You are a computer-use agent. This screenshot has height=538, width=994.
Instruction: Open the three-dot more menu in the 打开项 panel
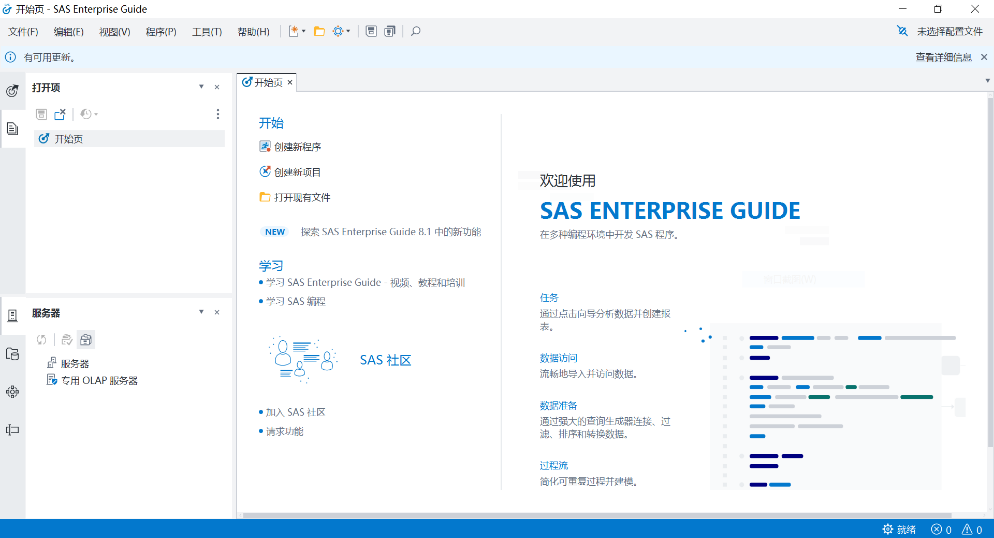pyautogui.click(x=218, y=114)
